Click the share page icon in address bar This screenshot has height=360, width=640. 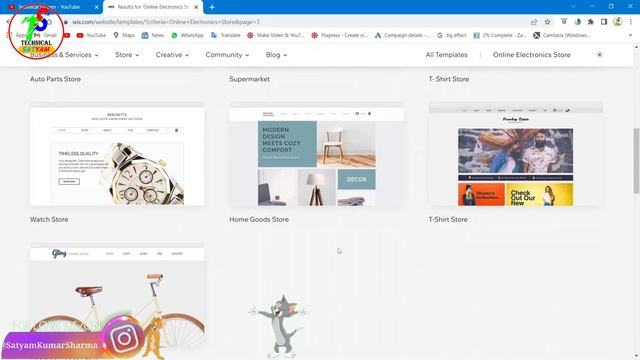[x=534, y=22]
